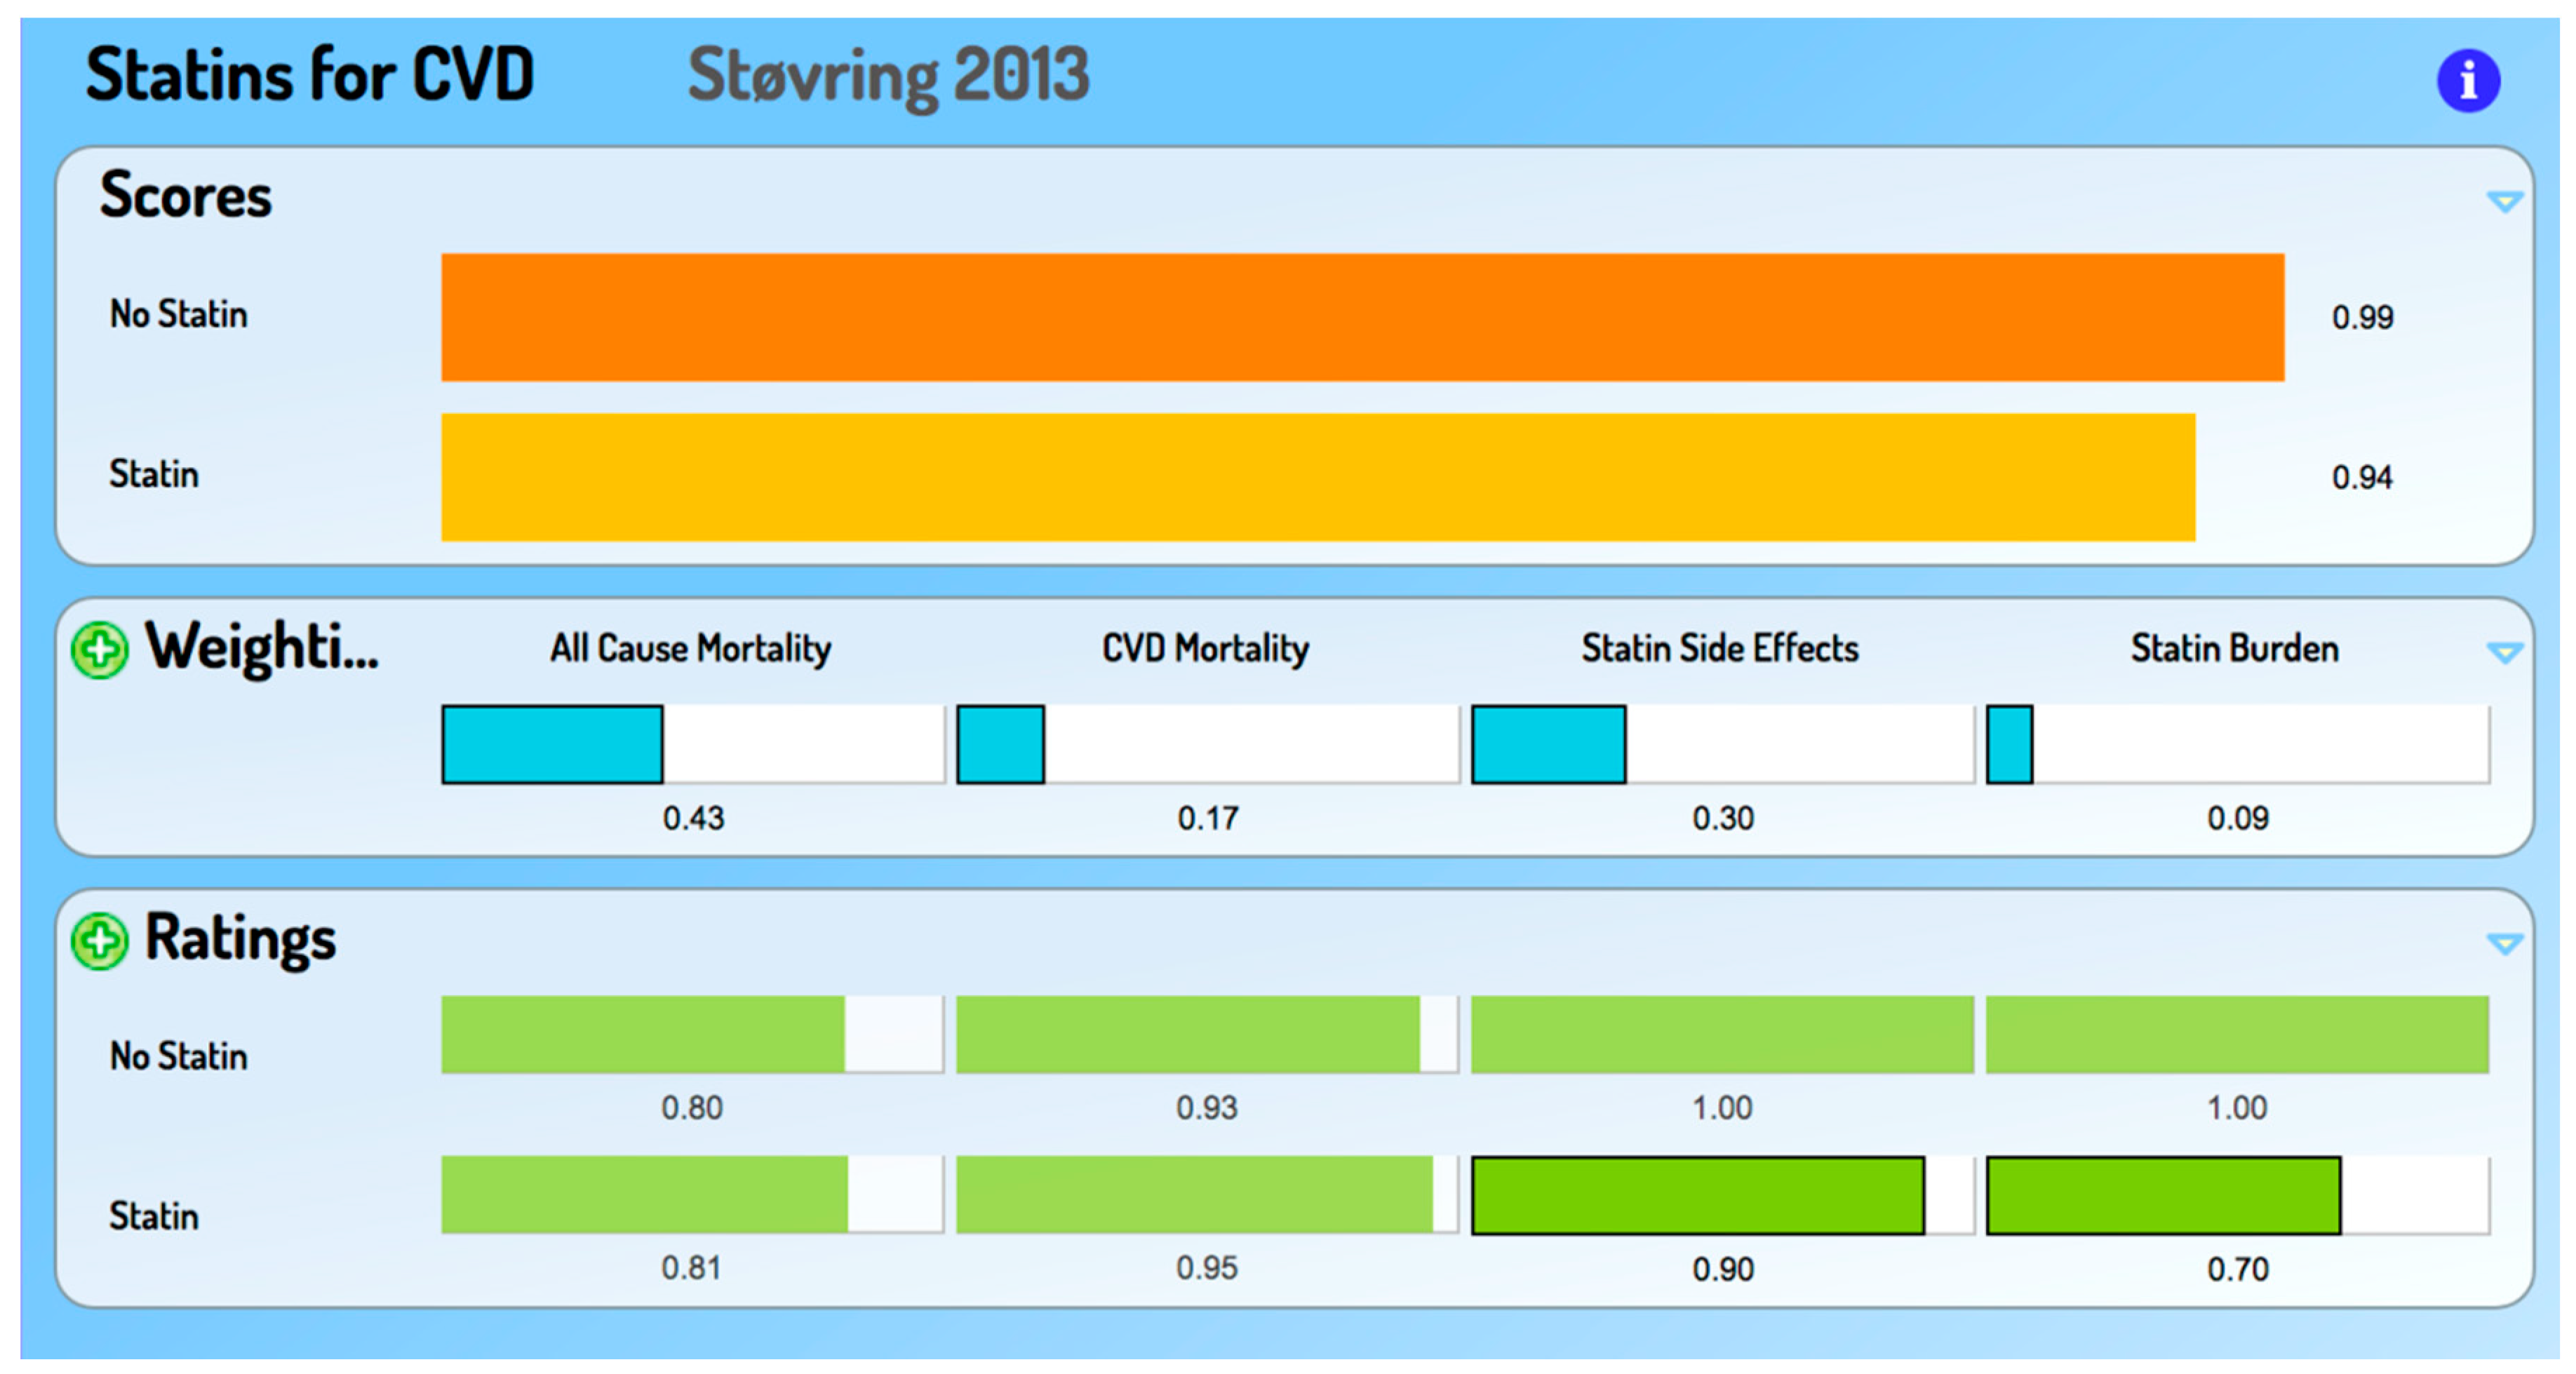Screen dimensions: 2576x1374
Task: Select the CVD Mortality column header
Action: click(x=1205, y=648)
